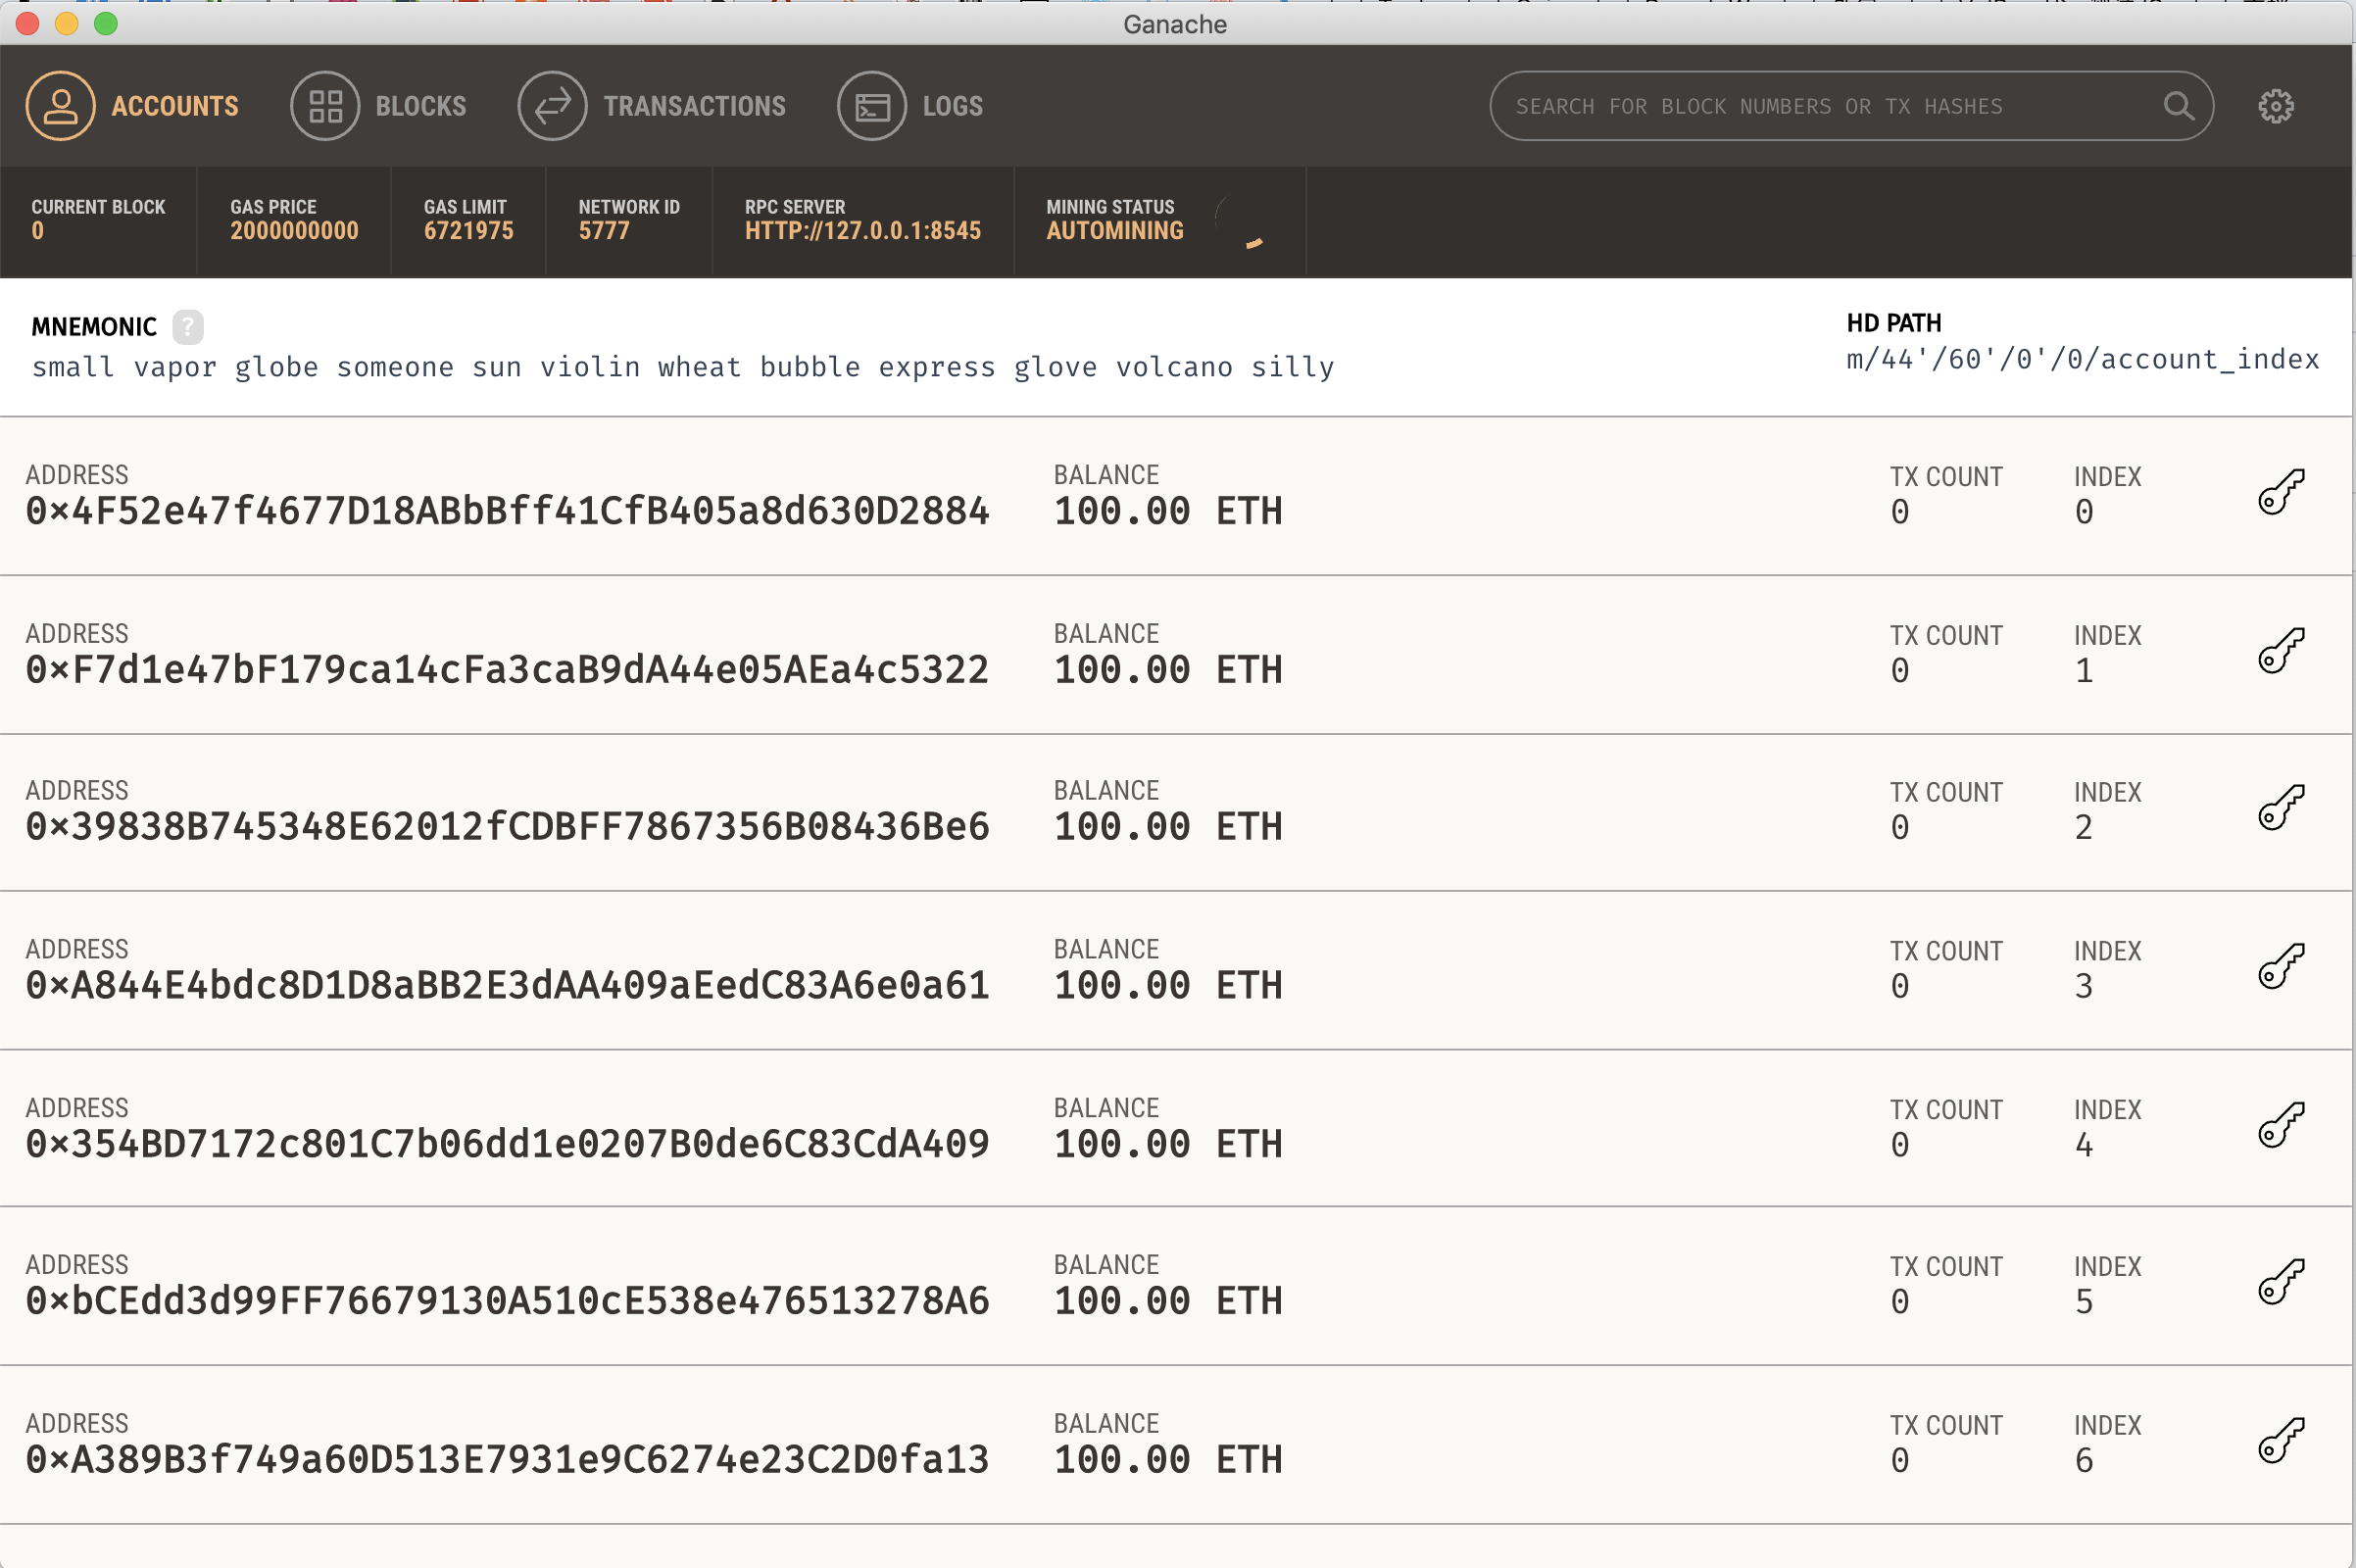The height and width of the screenshot is (1568, 2356).
Task: Click the current block value 0
Action: (x=38, y=231)
